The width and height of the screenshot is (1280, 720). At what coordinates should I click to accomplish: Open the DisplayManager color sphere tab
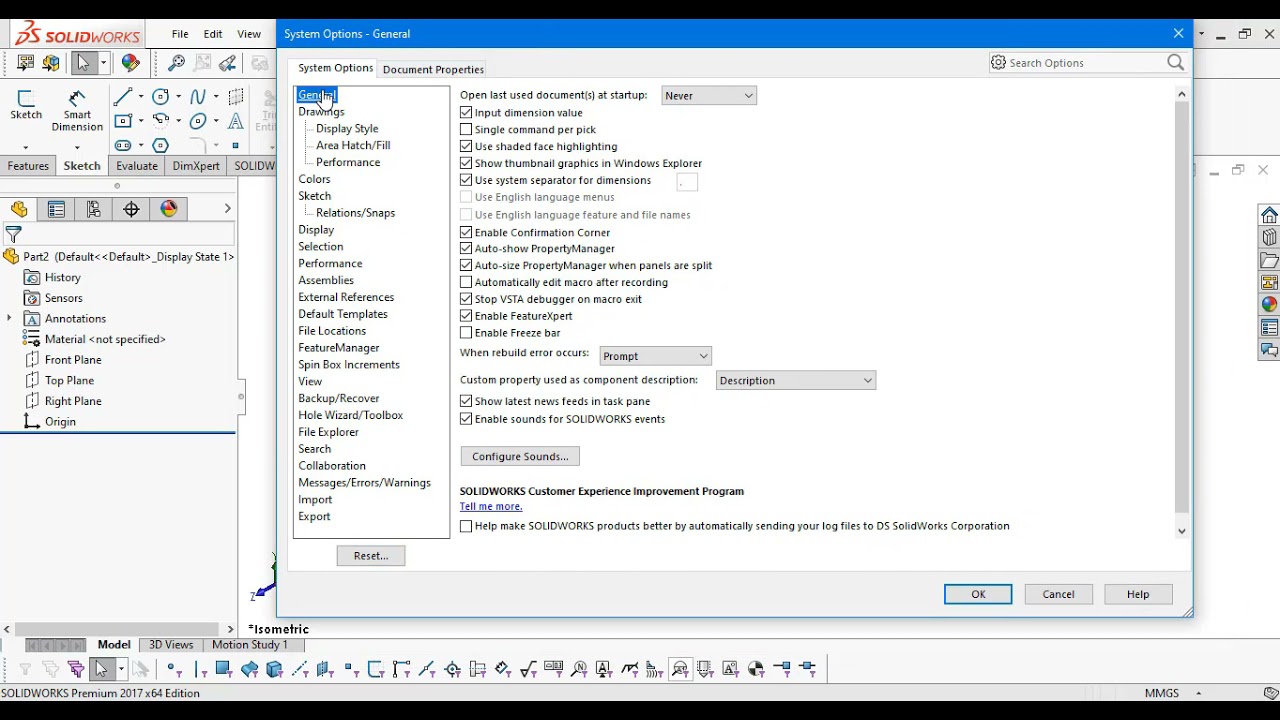click(169, 209)
